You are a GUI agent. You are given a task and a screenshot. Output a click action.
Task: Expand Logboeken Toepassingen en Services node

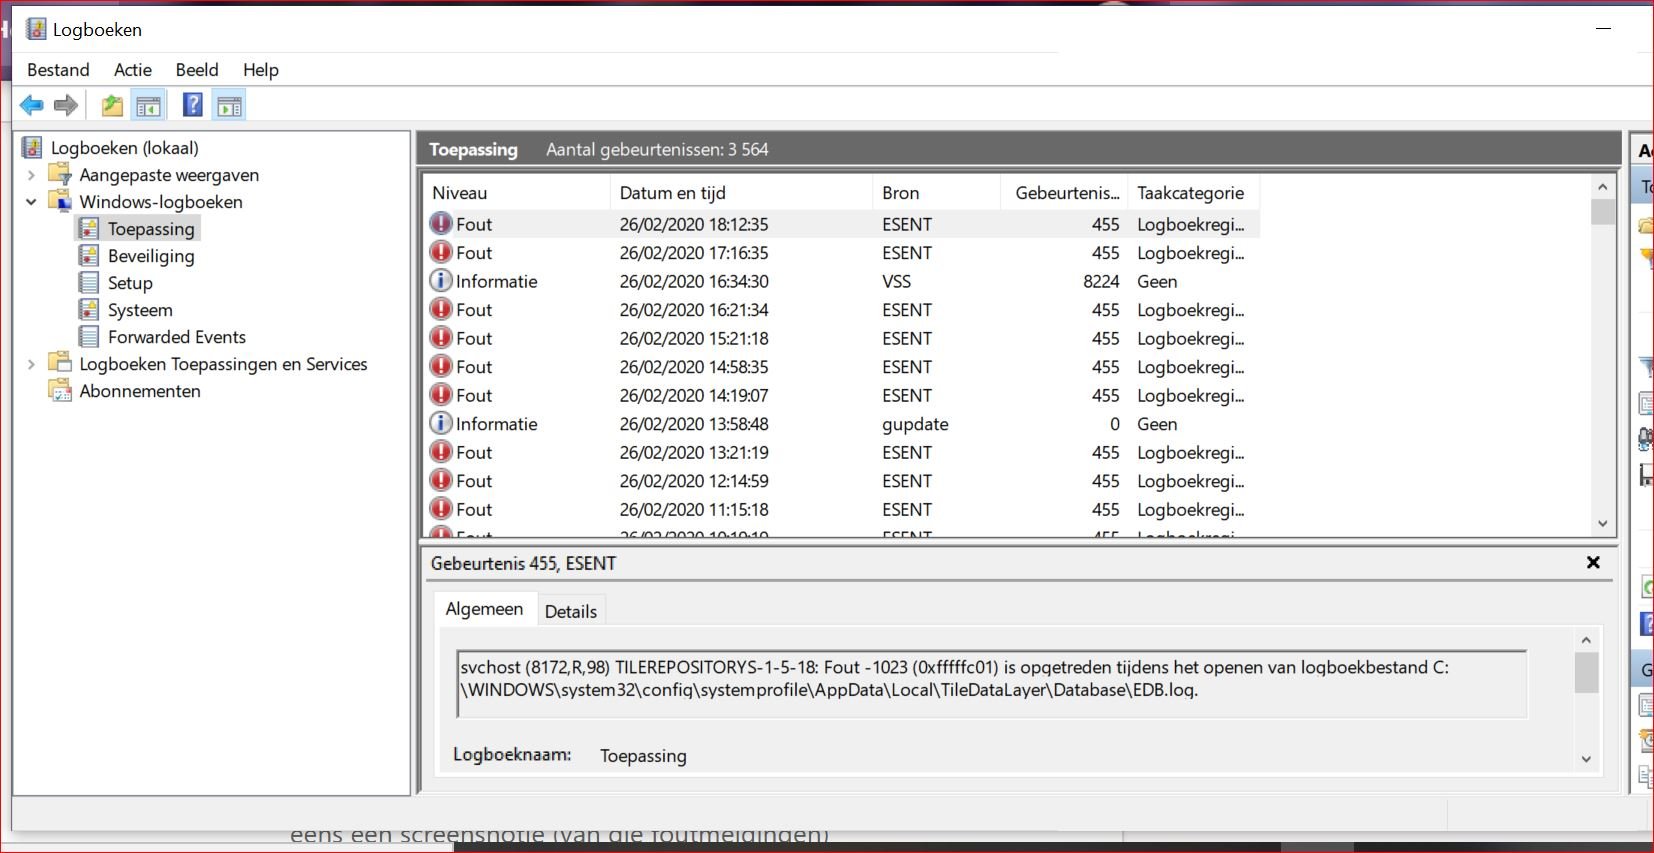(x=31, y=364)
